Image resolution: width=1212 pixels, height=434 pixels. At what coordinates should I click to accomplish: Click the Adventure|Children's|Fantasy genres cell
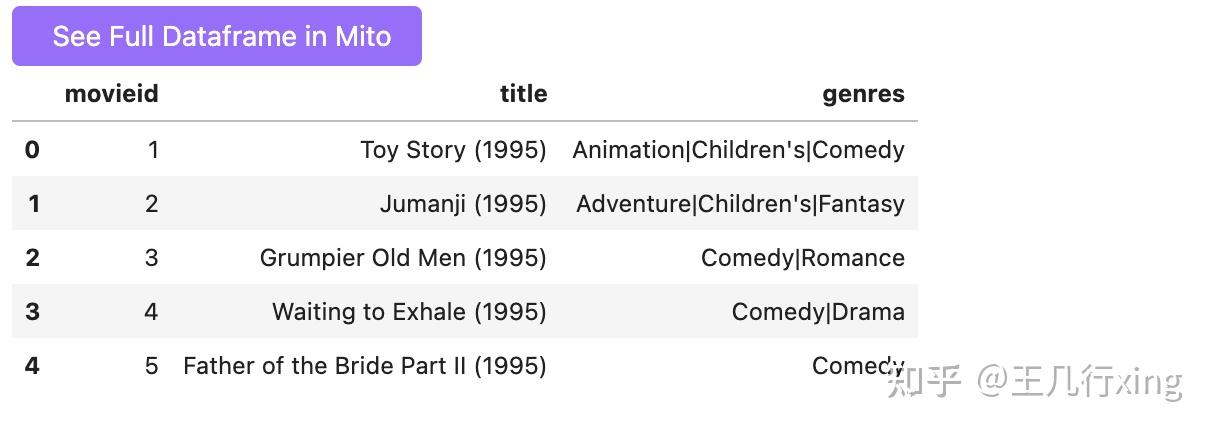click(x=740, y=204)
